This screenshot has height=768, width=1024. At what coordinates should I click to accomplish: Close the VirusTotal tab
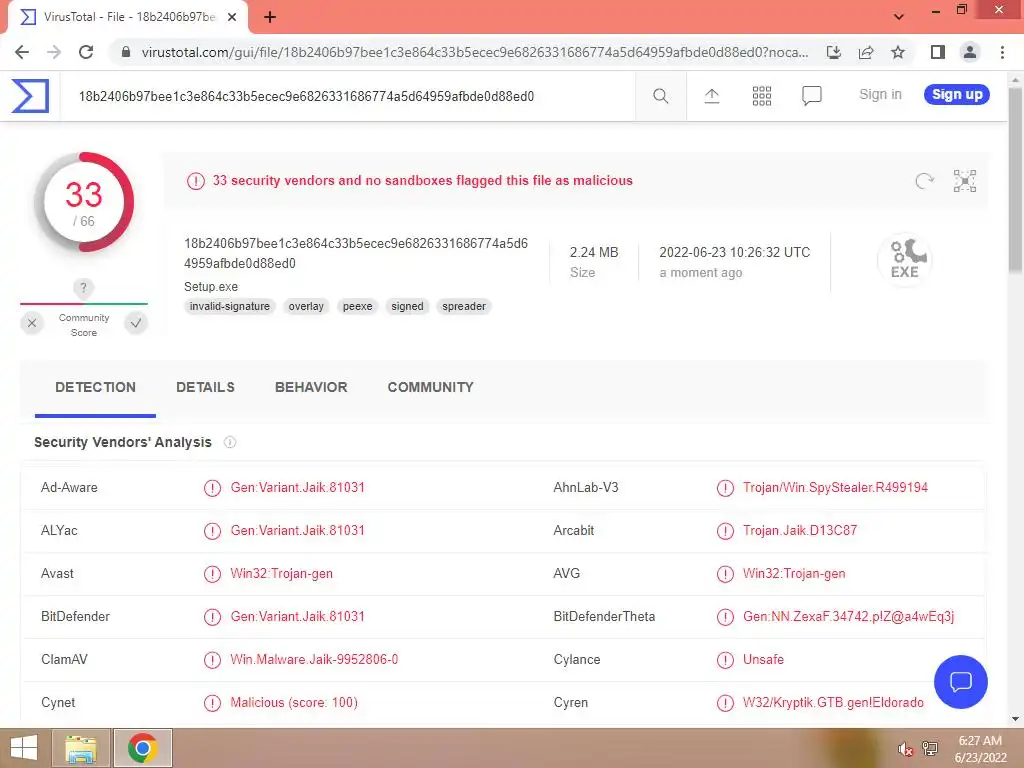point(232,17)
